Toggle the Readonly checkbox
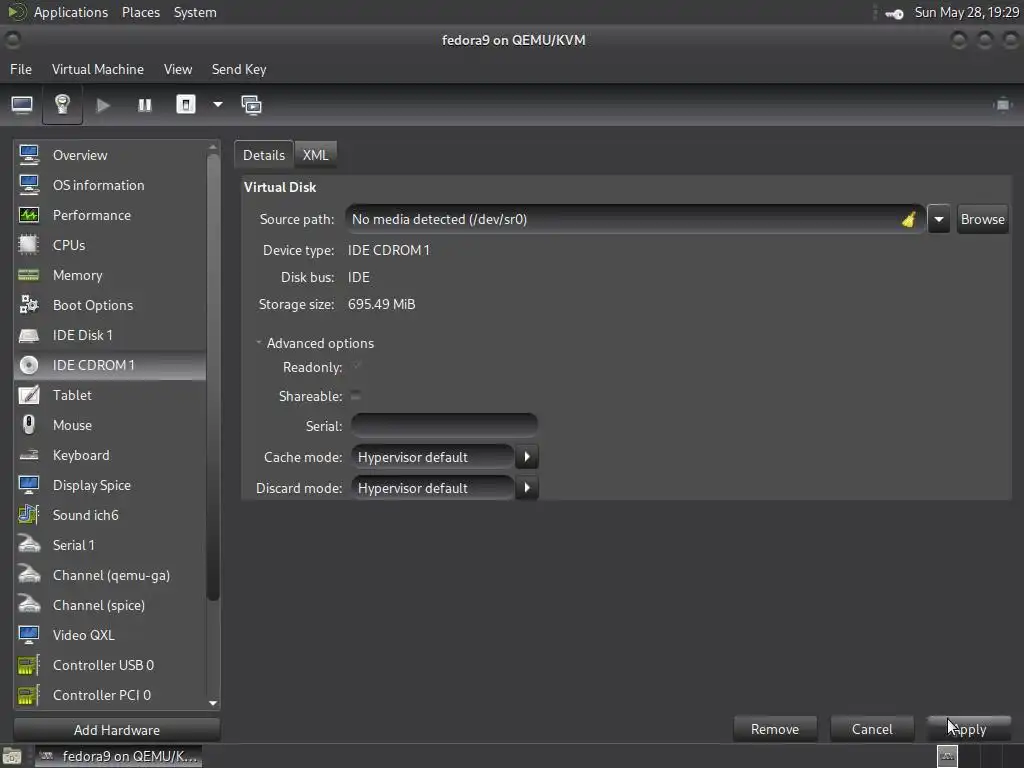Viewport: 1024px width, 768px height. point(357,366)
